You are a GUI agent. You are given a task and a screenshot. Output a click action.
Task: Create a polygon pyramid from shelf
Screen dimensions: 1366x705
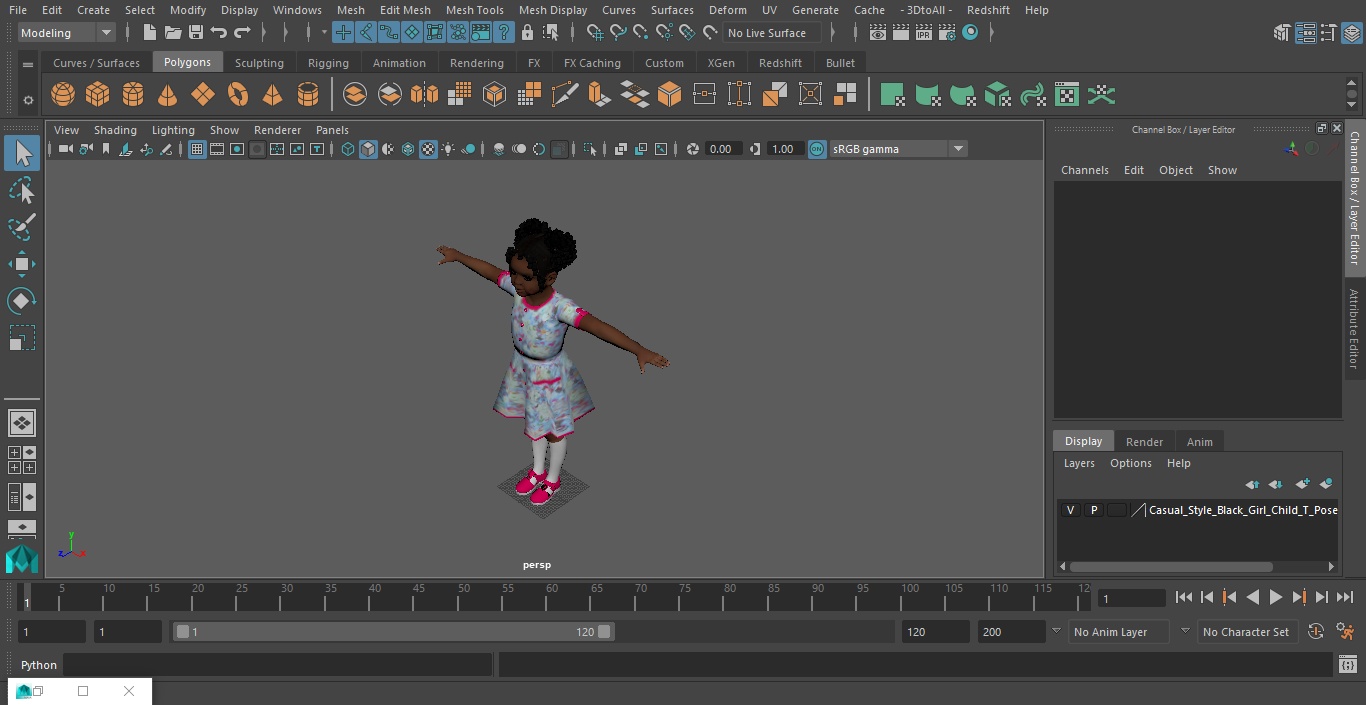point(272,95)
